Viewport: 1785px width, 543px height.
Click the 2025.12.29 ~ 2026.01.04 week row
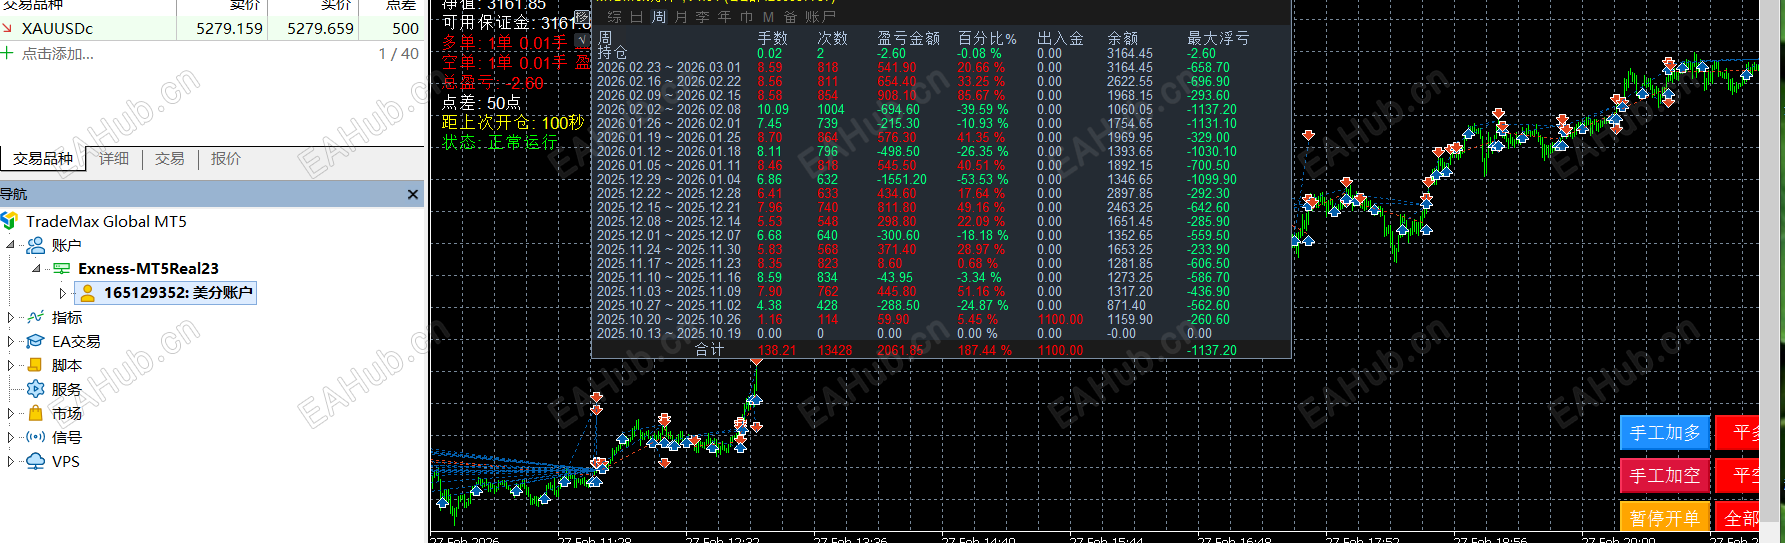click(x=941, y=180)
